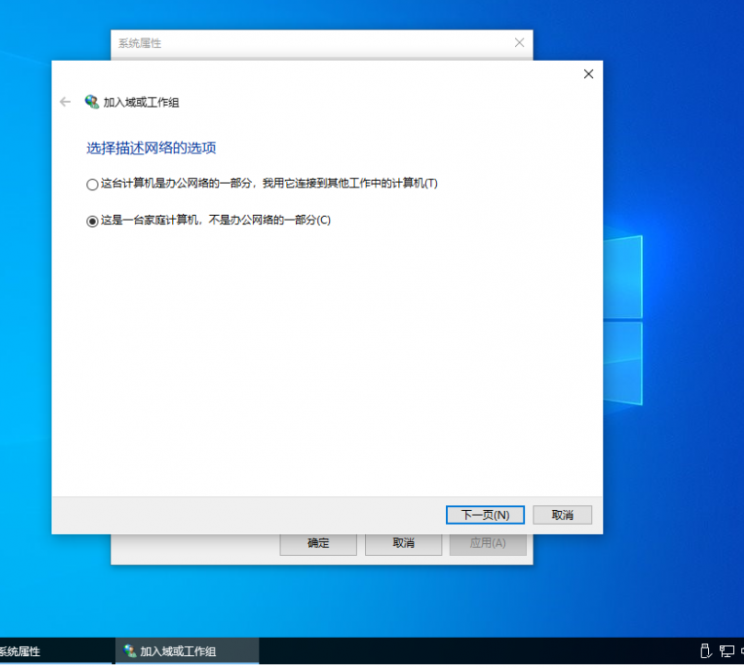Click 取消 in the 系统属性 window

(403, 544)
